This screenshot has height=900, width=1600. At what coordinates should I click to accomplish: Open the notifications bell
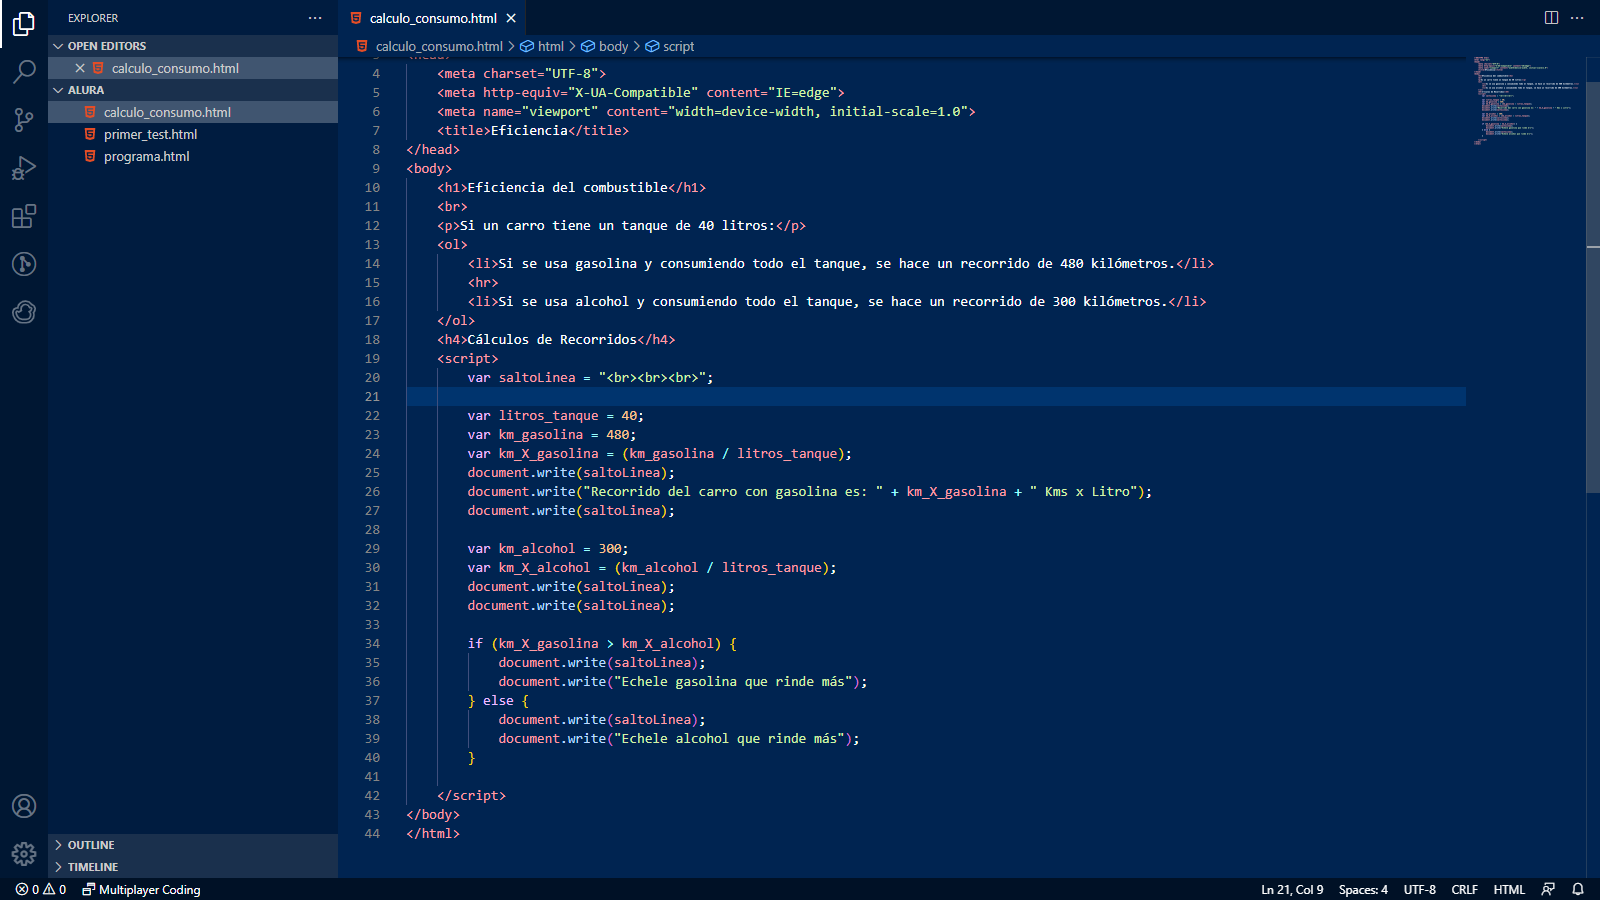pos(1578,889)
